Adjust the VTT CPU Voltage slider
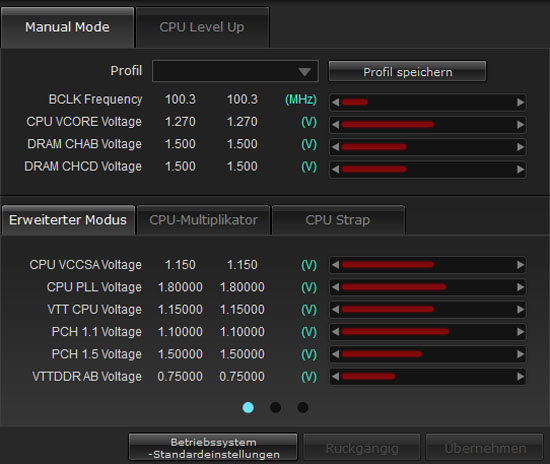The height and width of the screenshot is (464, 550). (428, 309)
